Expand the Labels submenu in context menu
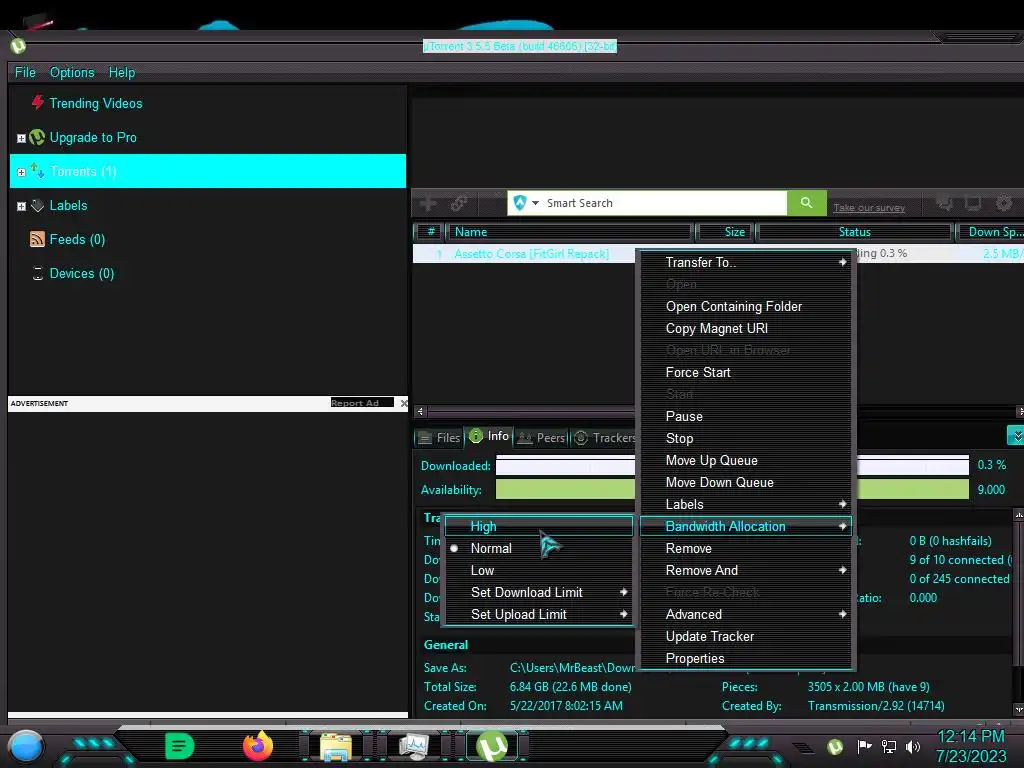 tap(746, 504)
